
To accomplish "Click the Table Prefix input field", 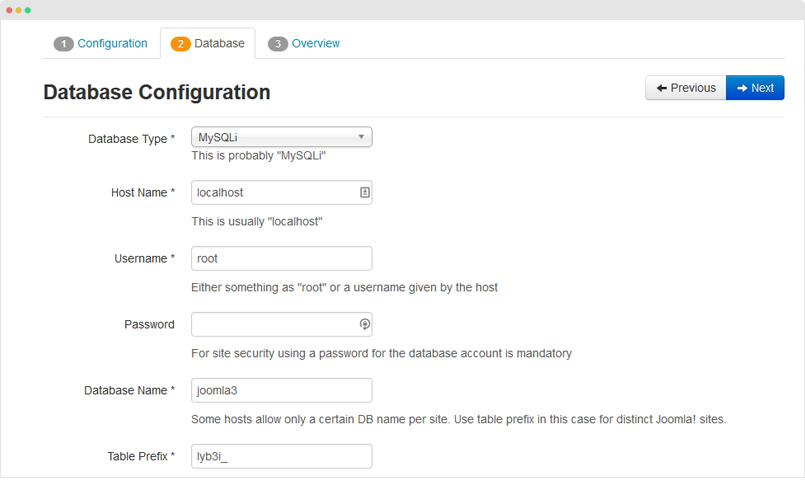I will [281, 456].
